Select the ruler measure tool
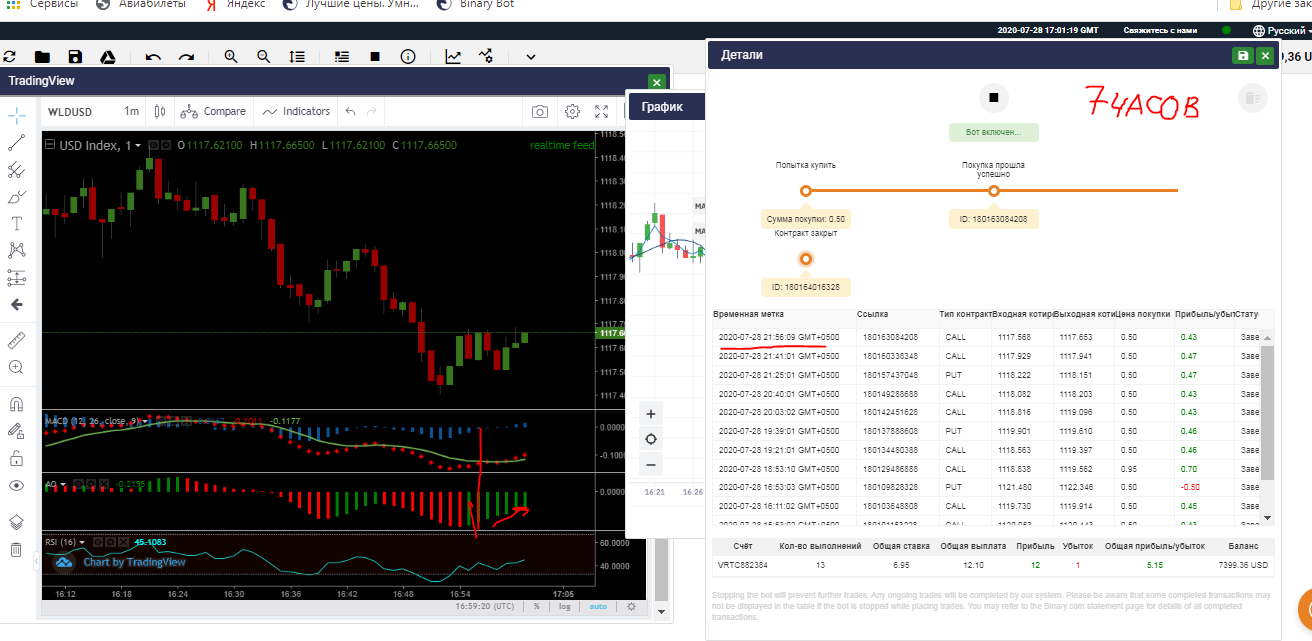Screen dimensions: 1312x641 (x=16, y=341)
